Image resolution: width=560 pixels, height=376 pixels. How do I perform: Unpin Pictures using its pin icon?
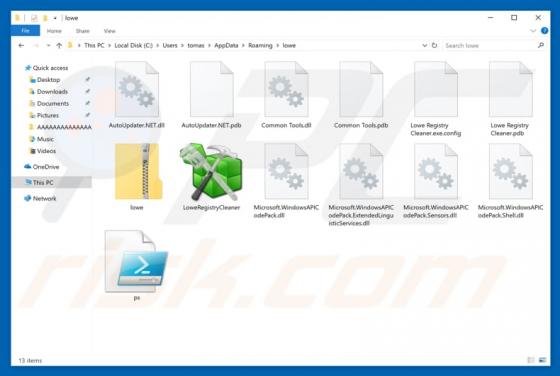pos(88,115)
